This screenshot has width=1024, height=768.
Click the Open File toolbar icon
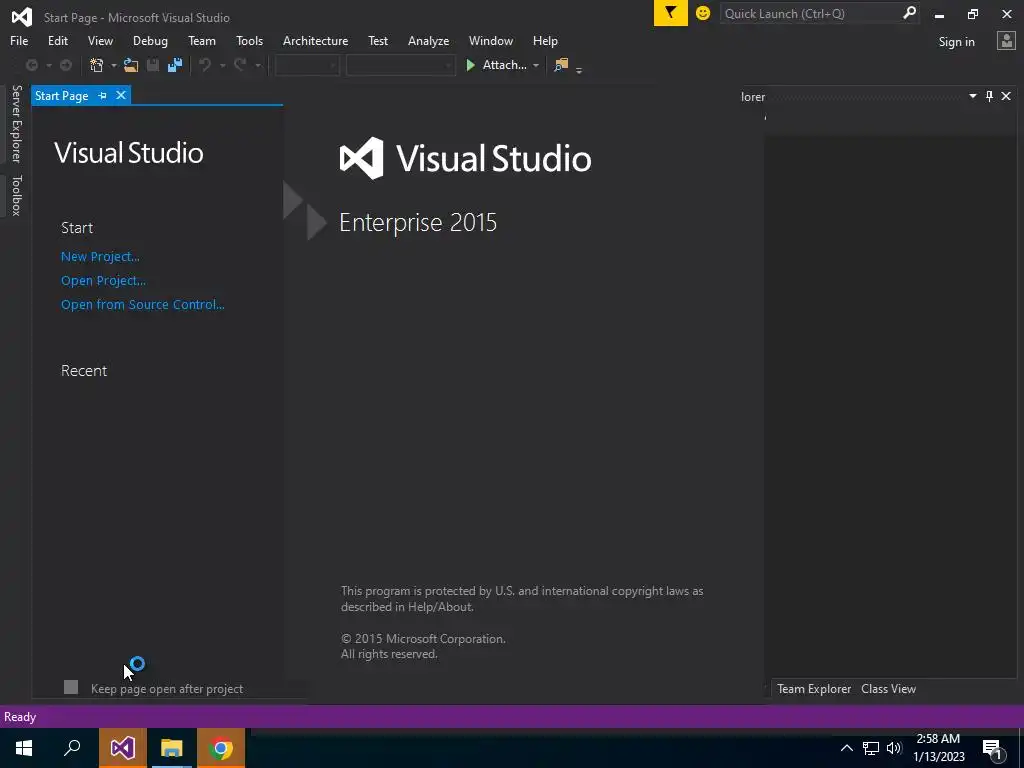point(131,65)
